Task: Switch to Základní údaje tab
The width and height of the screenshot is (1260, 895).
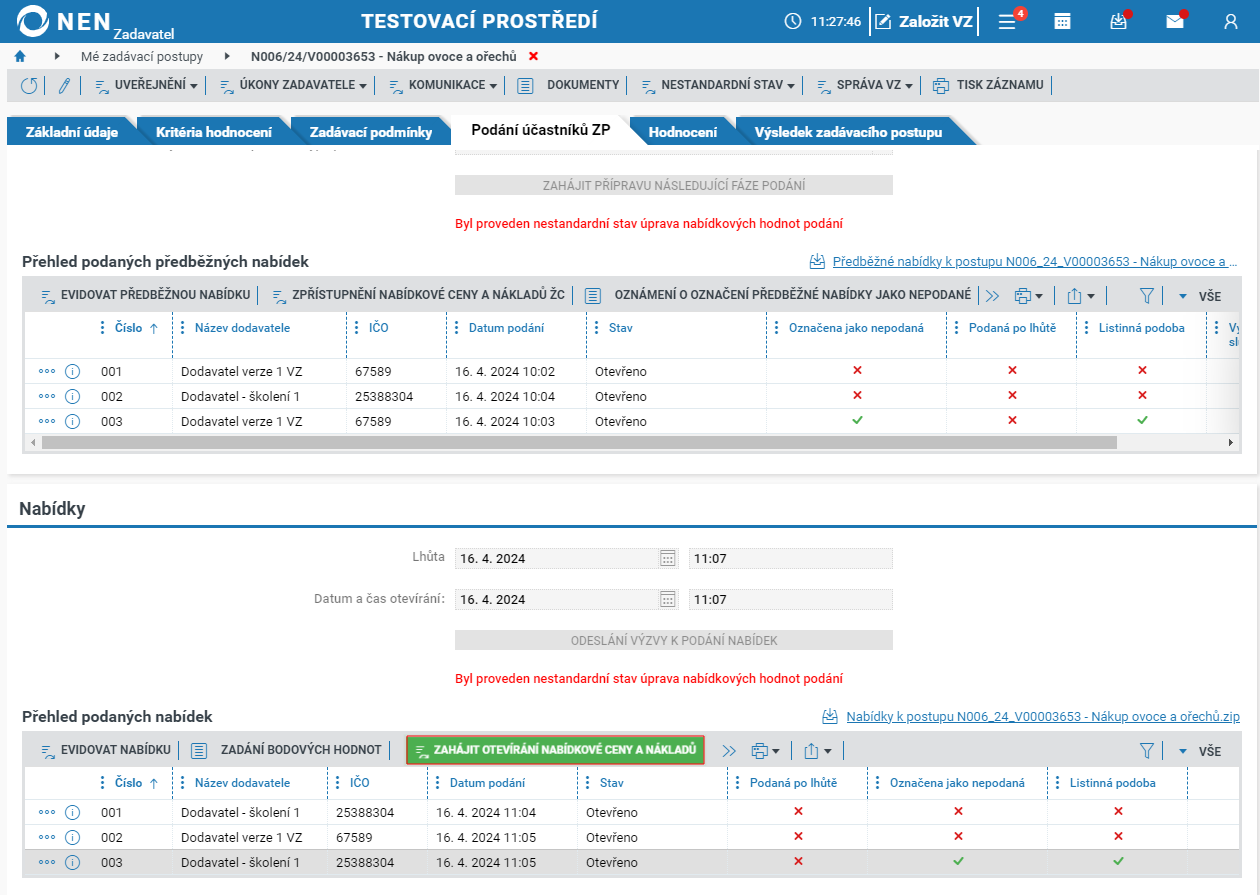Action: pyautogui.click(x=72, y=132)
